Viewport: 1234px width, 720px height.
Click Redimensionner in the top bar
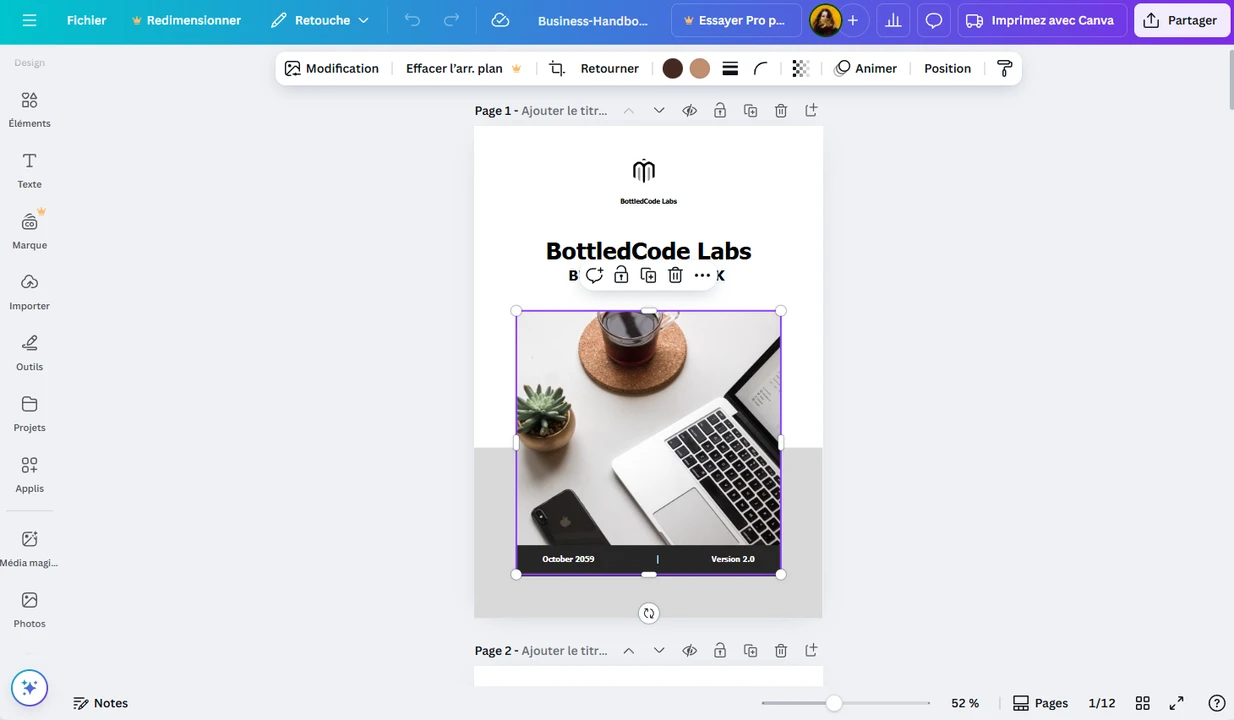[x=186, y=20]
